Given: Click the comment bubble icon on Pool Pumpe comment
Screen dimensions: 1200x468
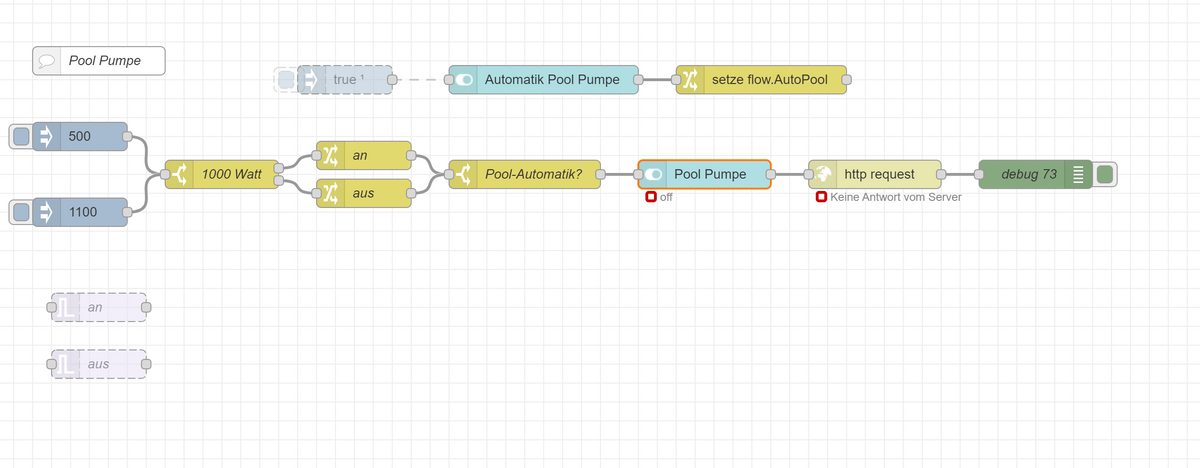Looking at the screenshot, I should click(x=46, y=61).
